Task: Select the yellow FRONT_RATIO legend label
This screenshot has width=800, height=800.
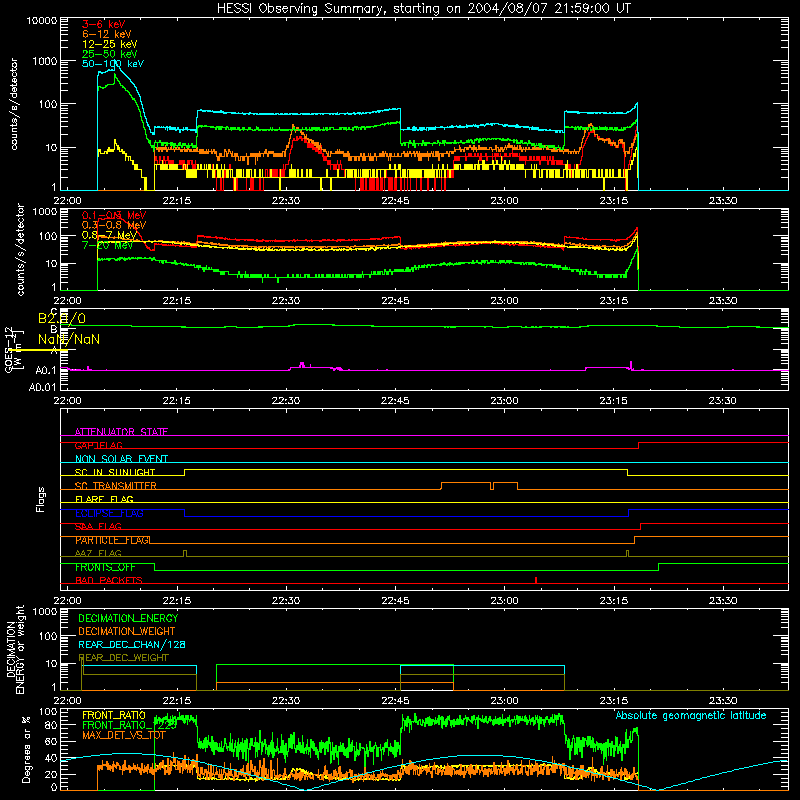Action: (x=114, y=715)
